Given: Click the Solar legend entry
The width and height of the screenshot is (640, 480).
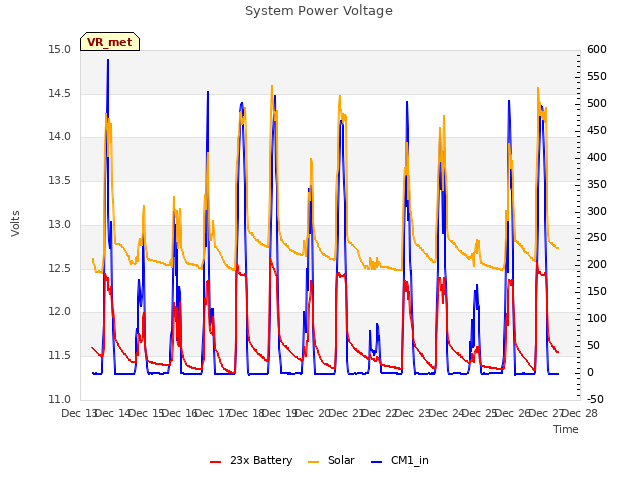Looking at the screenshot, I should point(331,460).
